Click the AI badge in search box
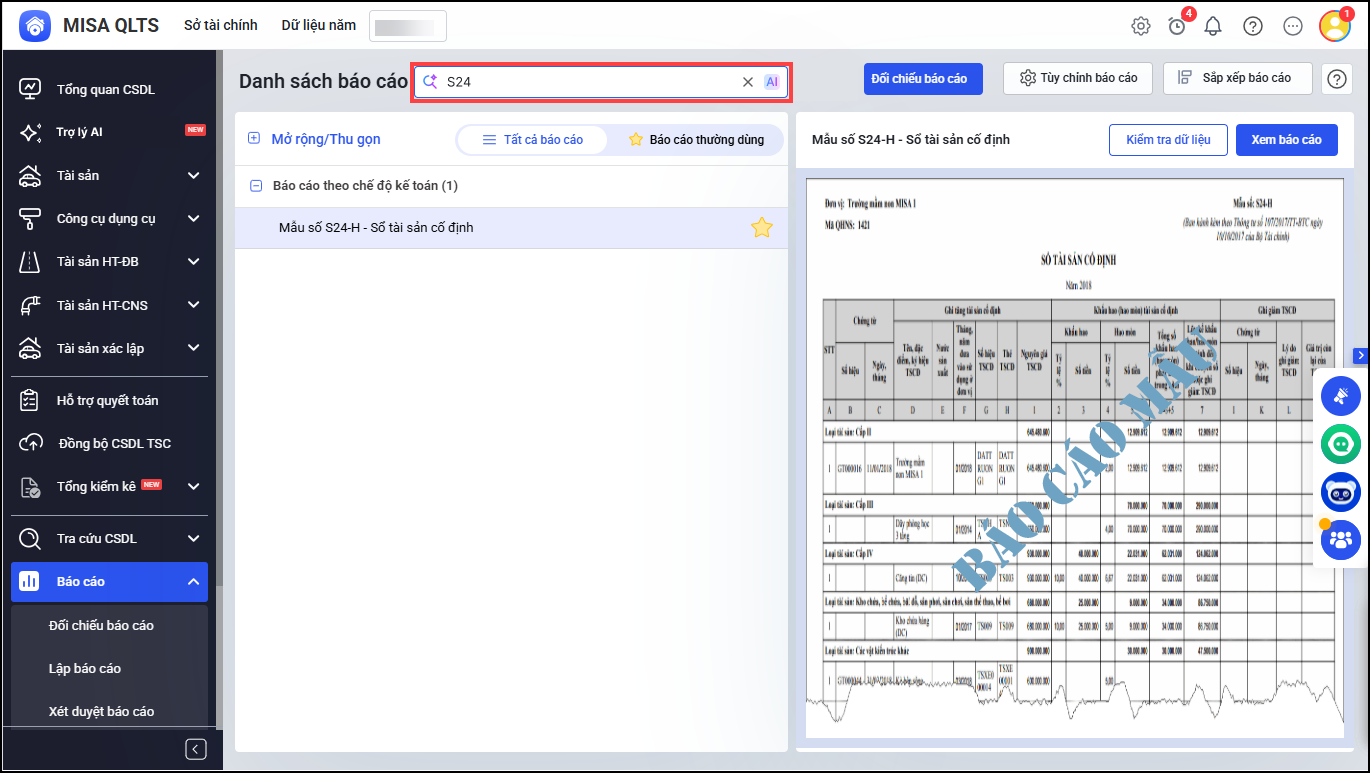1370x773 pixels. (772, 82)
